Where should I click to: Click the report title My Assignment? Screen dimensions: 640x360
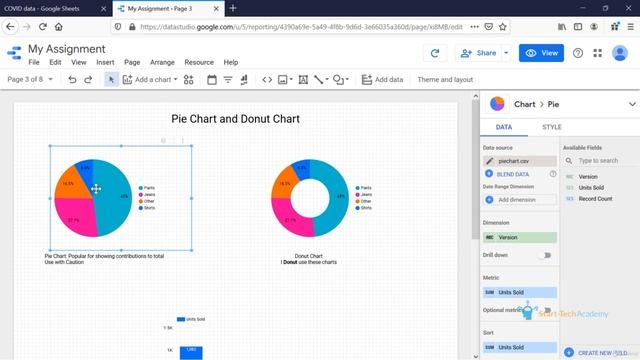[67, 49]
